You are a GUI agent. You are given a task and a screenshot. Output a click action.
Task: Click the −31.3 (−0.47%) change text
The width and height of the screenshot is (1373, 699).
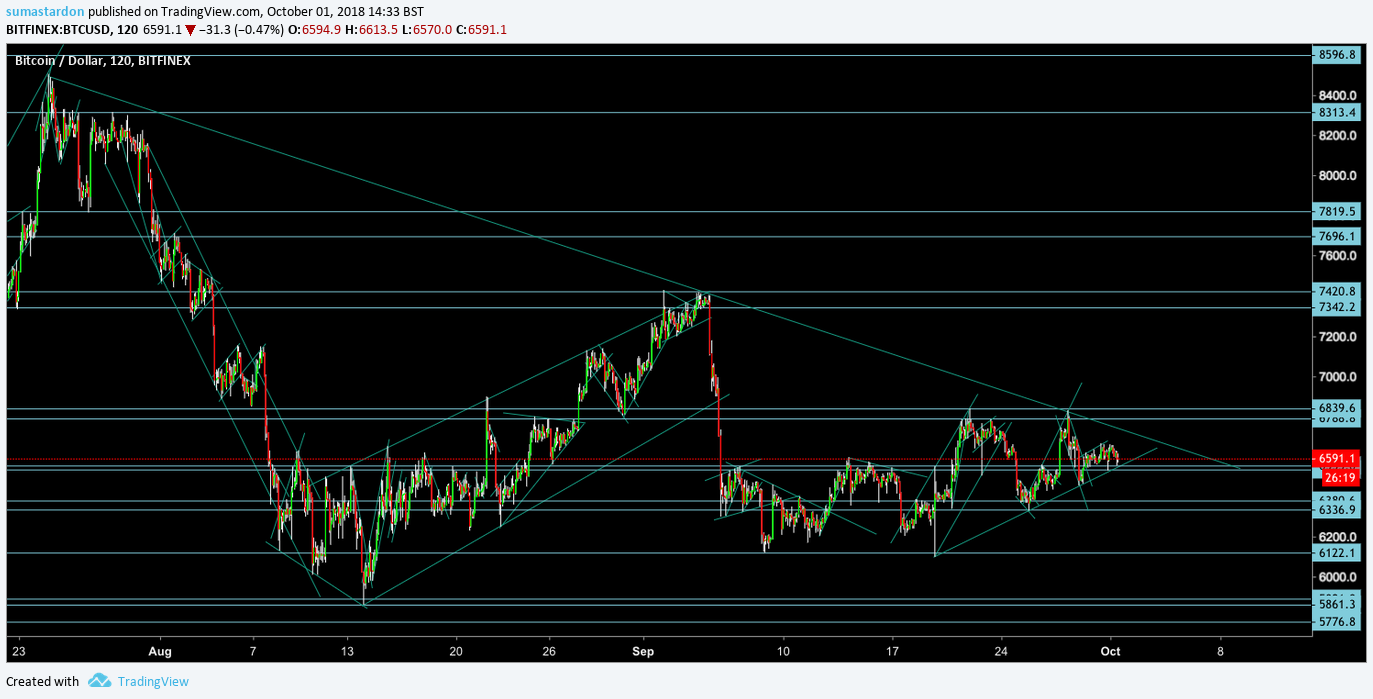[241, 30]
